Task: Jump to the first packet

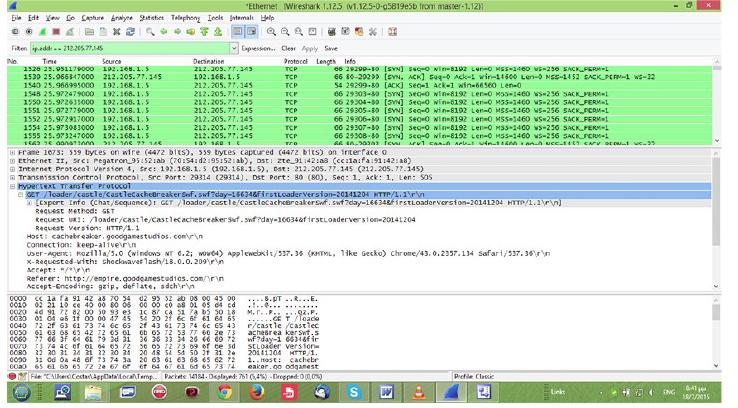Action: point(204,32)
